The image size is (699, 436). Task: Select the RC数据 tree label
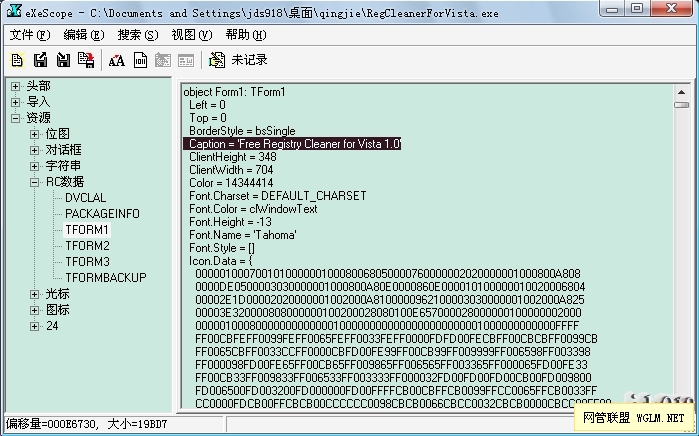point(65,182)
